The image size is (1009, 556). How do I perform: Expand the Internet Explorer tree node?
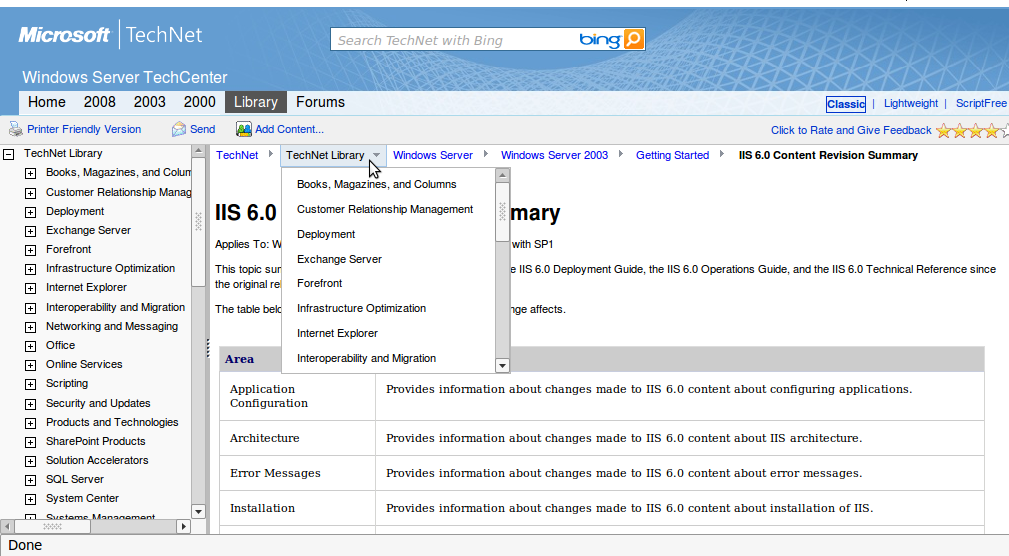pyautogui.click(x=30, y=288)
